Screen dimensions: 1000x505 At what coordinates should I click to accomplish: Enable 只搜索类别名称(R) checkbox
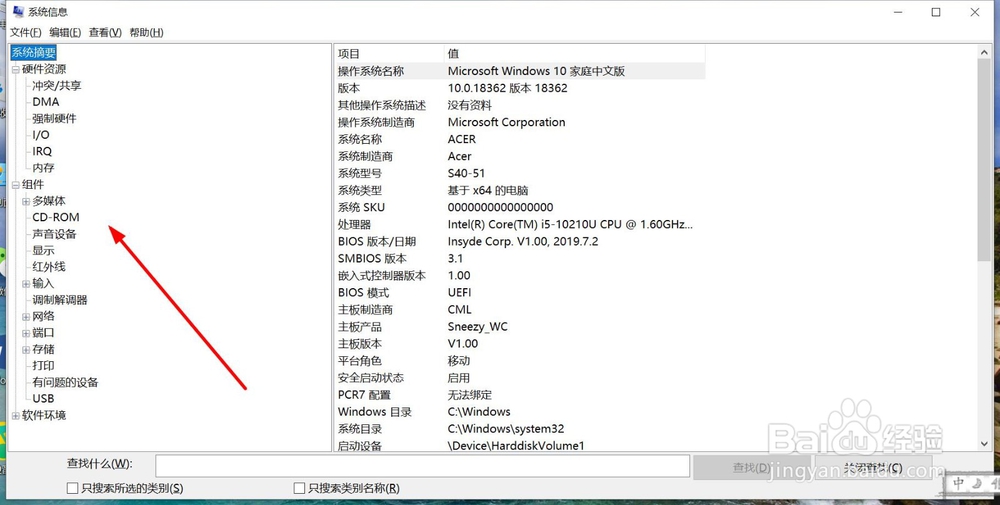coord(299,488)
